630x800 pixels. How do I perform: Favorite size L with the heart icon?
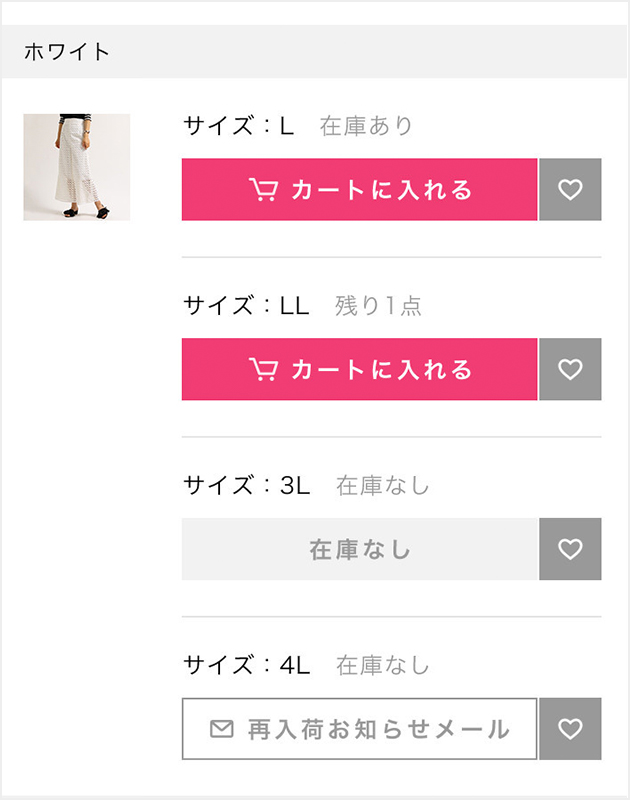tap(570, 189)
